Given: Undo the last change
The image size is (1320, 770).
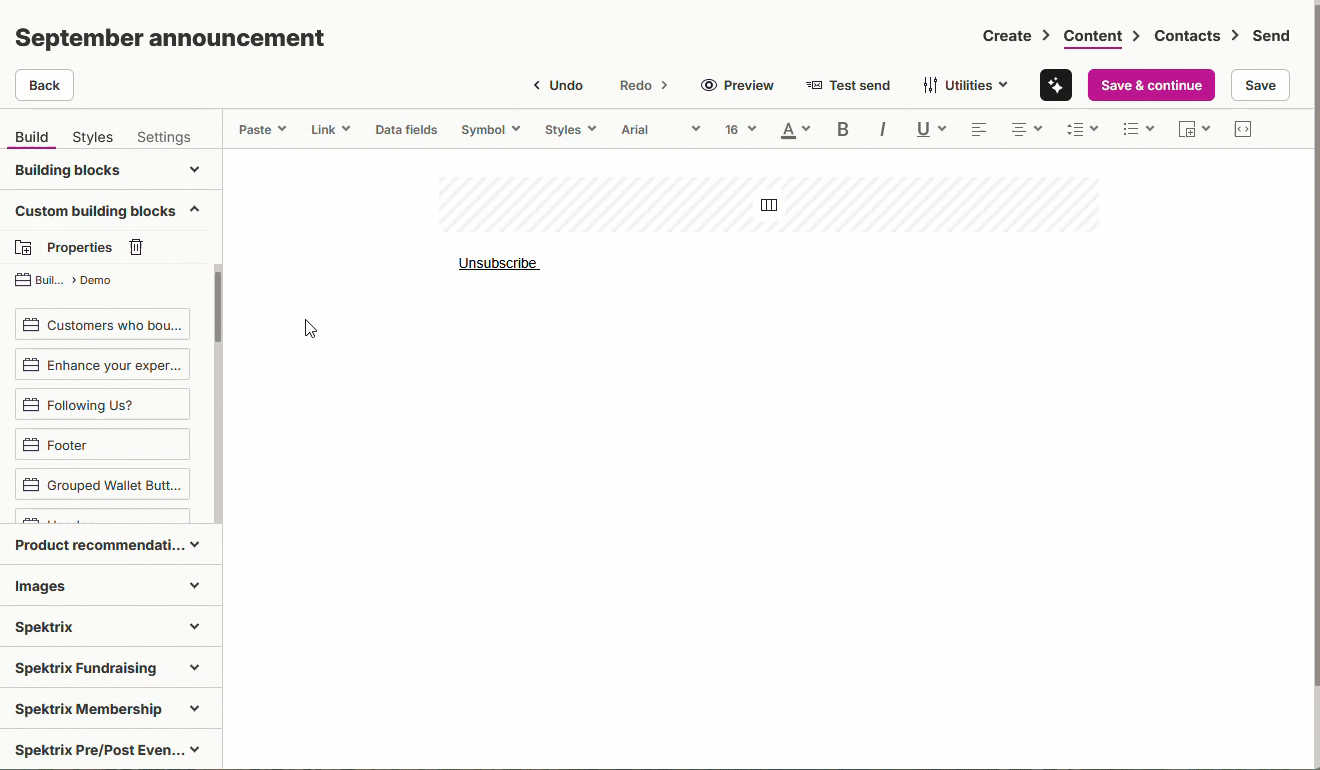Looking at the screenshot, I should [558, 85].
